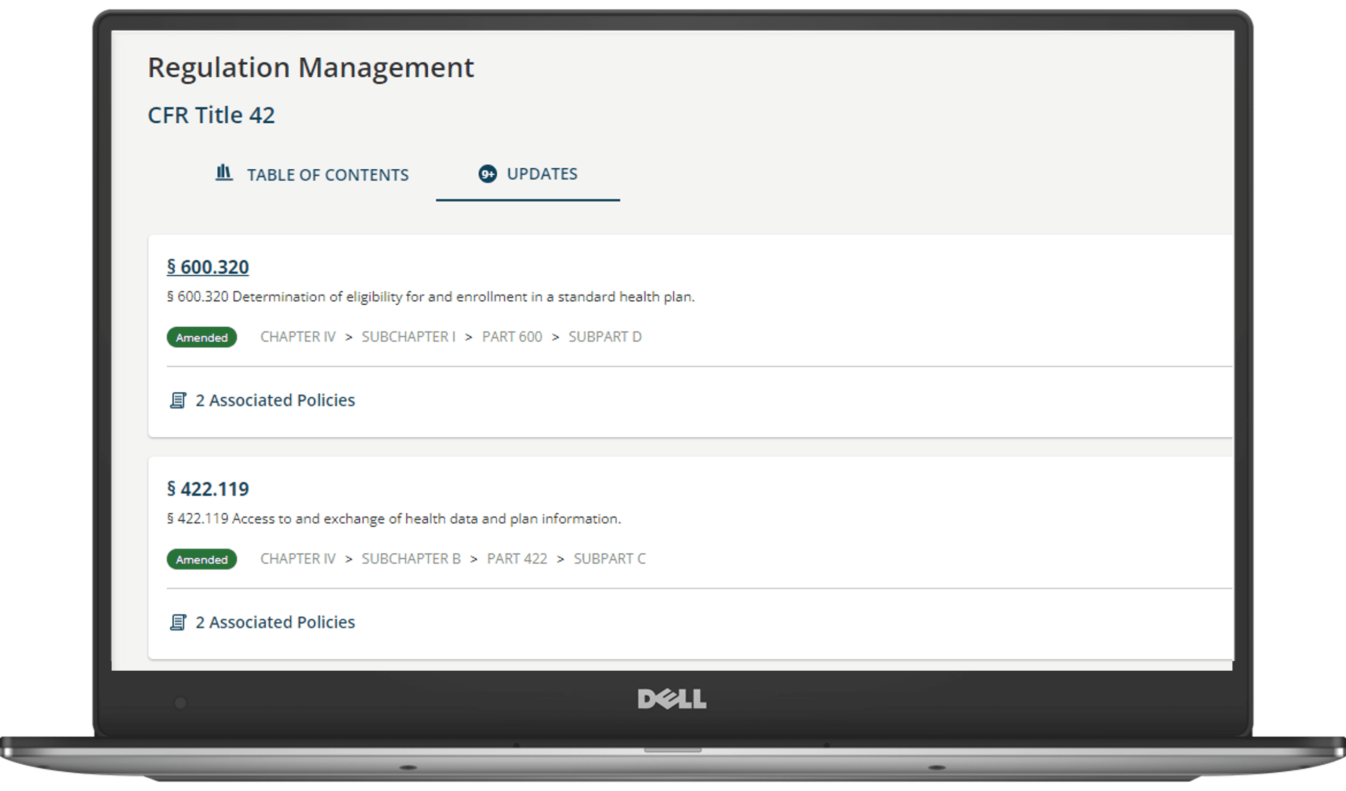
Task: Navigate to PART 600 via its breadcrumb
Action: pyautogui.click(x=512, y=337)
